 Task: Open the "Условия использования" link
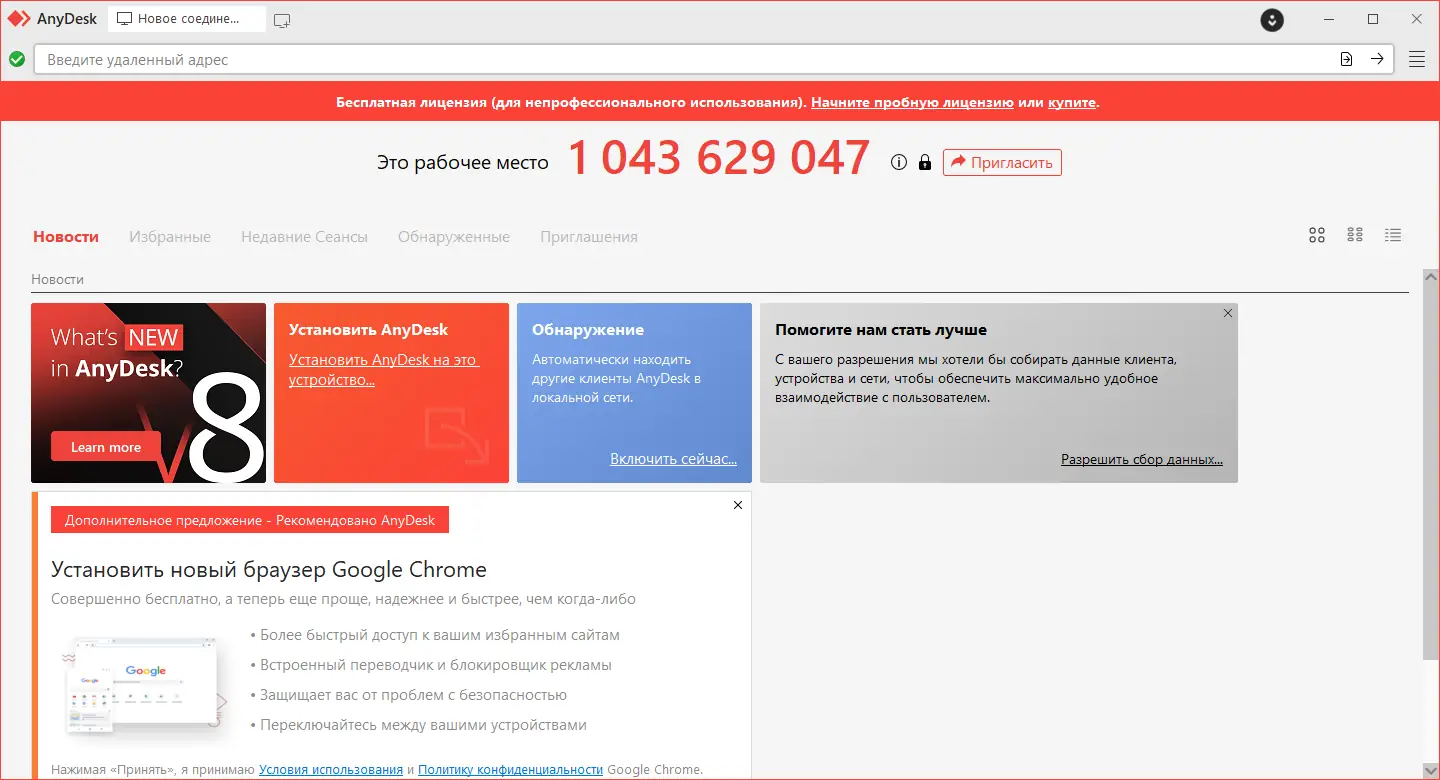pyautogui.click(x=331, y=769)
